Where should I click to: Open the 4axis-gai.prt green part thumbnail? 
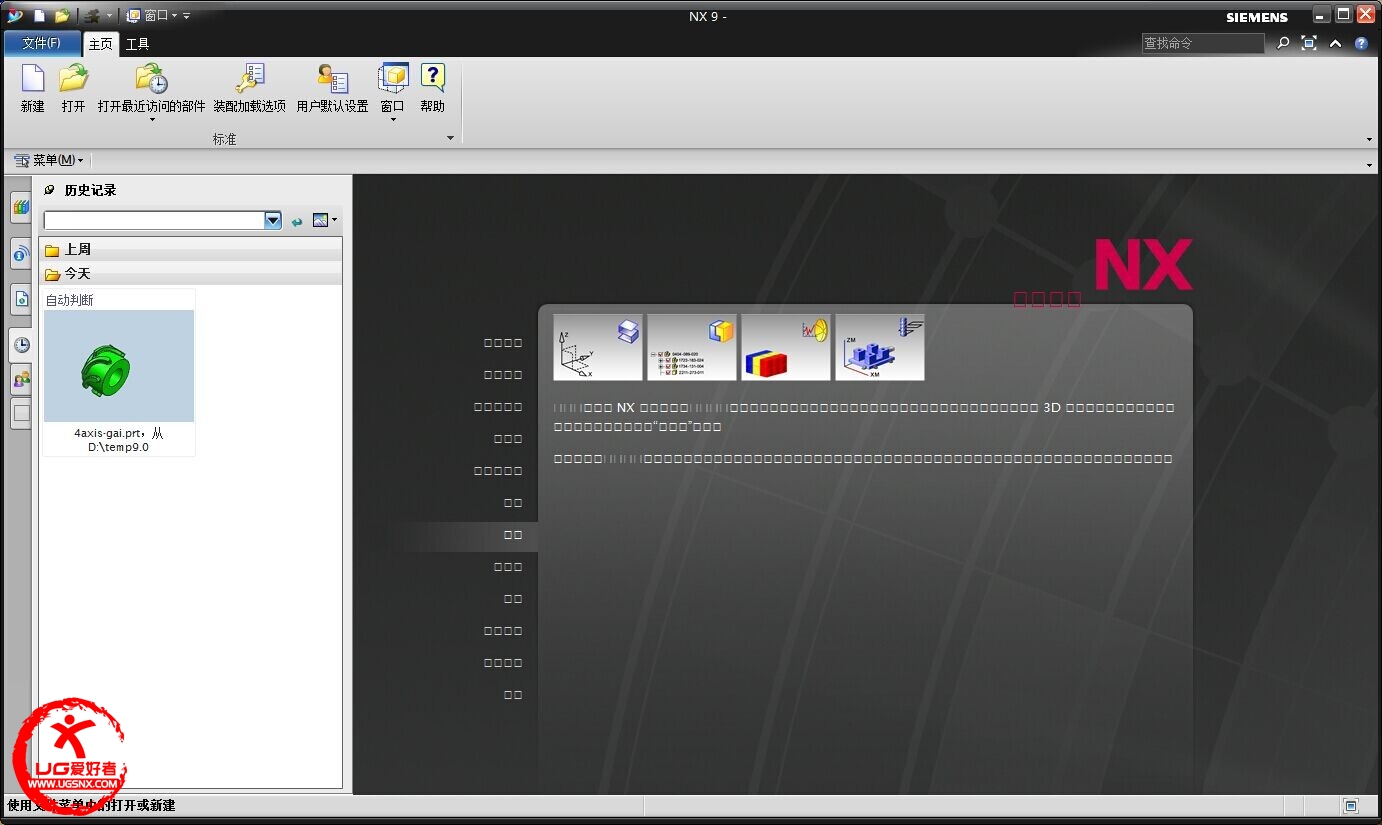coord(119,366)
